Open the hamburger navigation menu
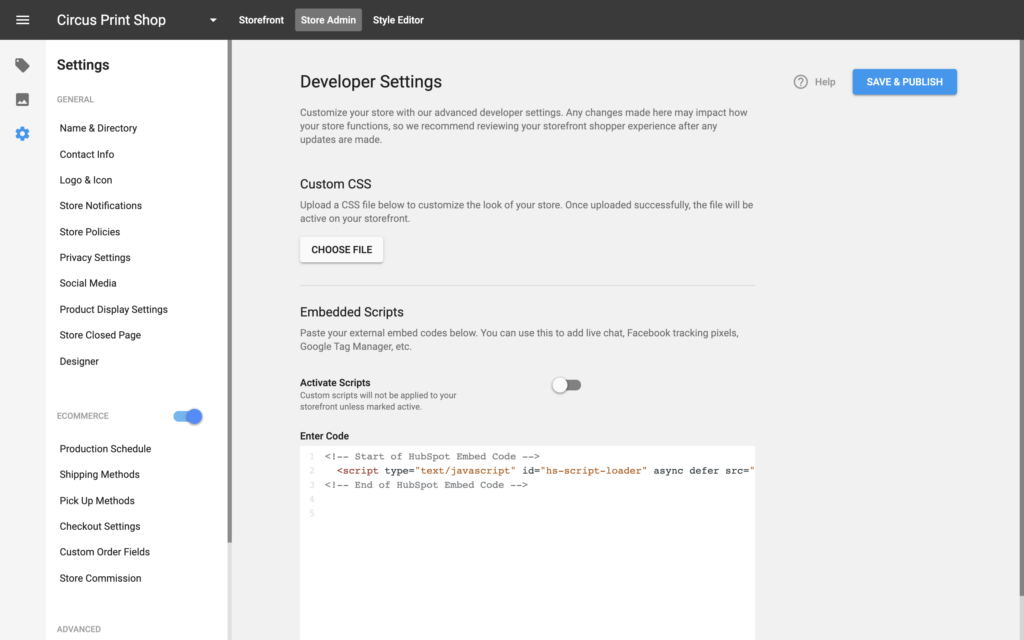This screenshot has width=1024, height=640. [x=22, y=20]
